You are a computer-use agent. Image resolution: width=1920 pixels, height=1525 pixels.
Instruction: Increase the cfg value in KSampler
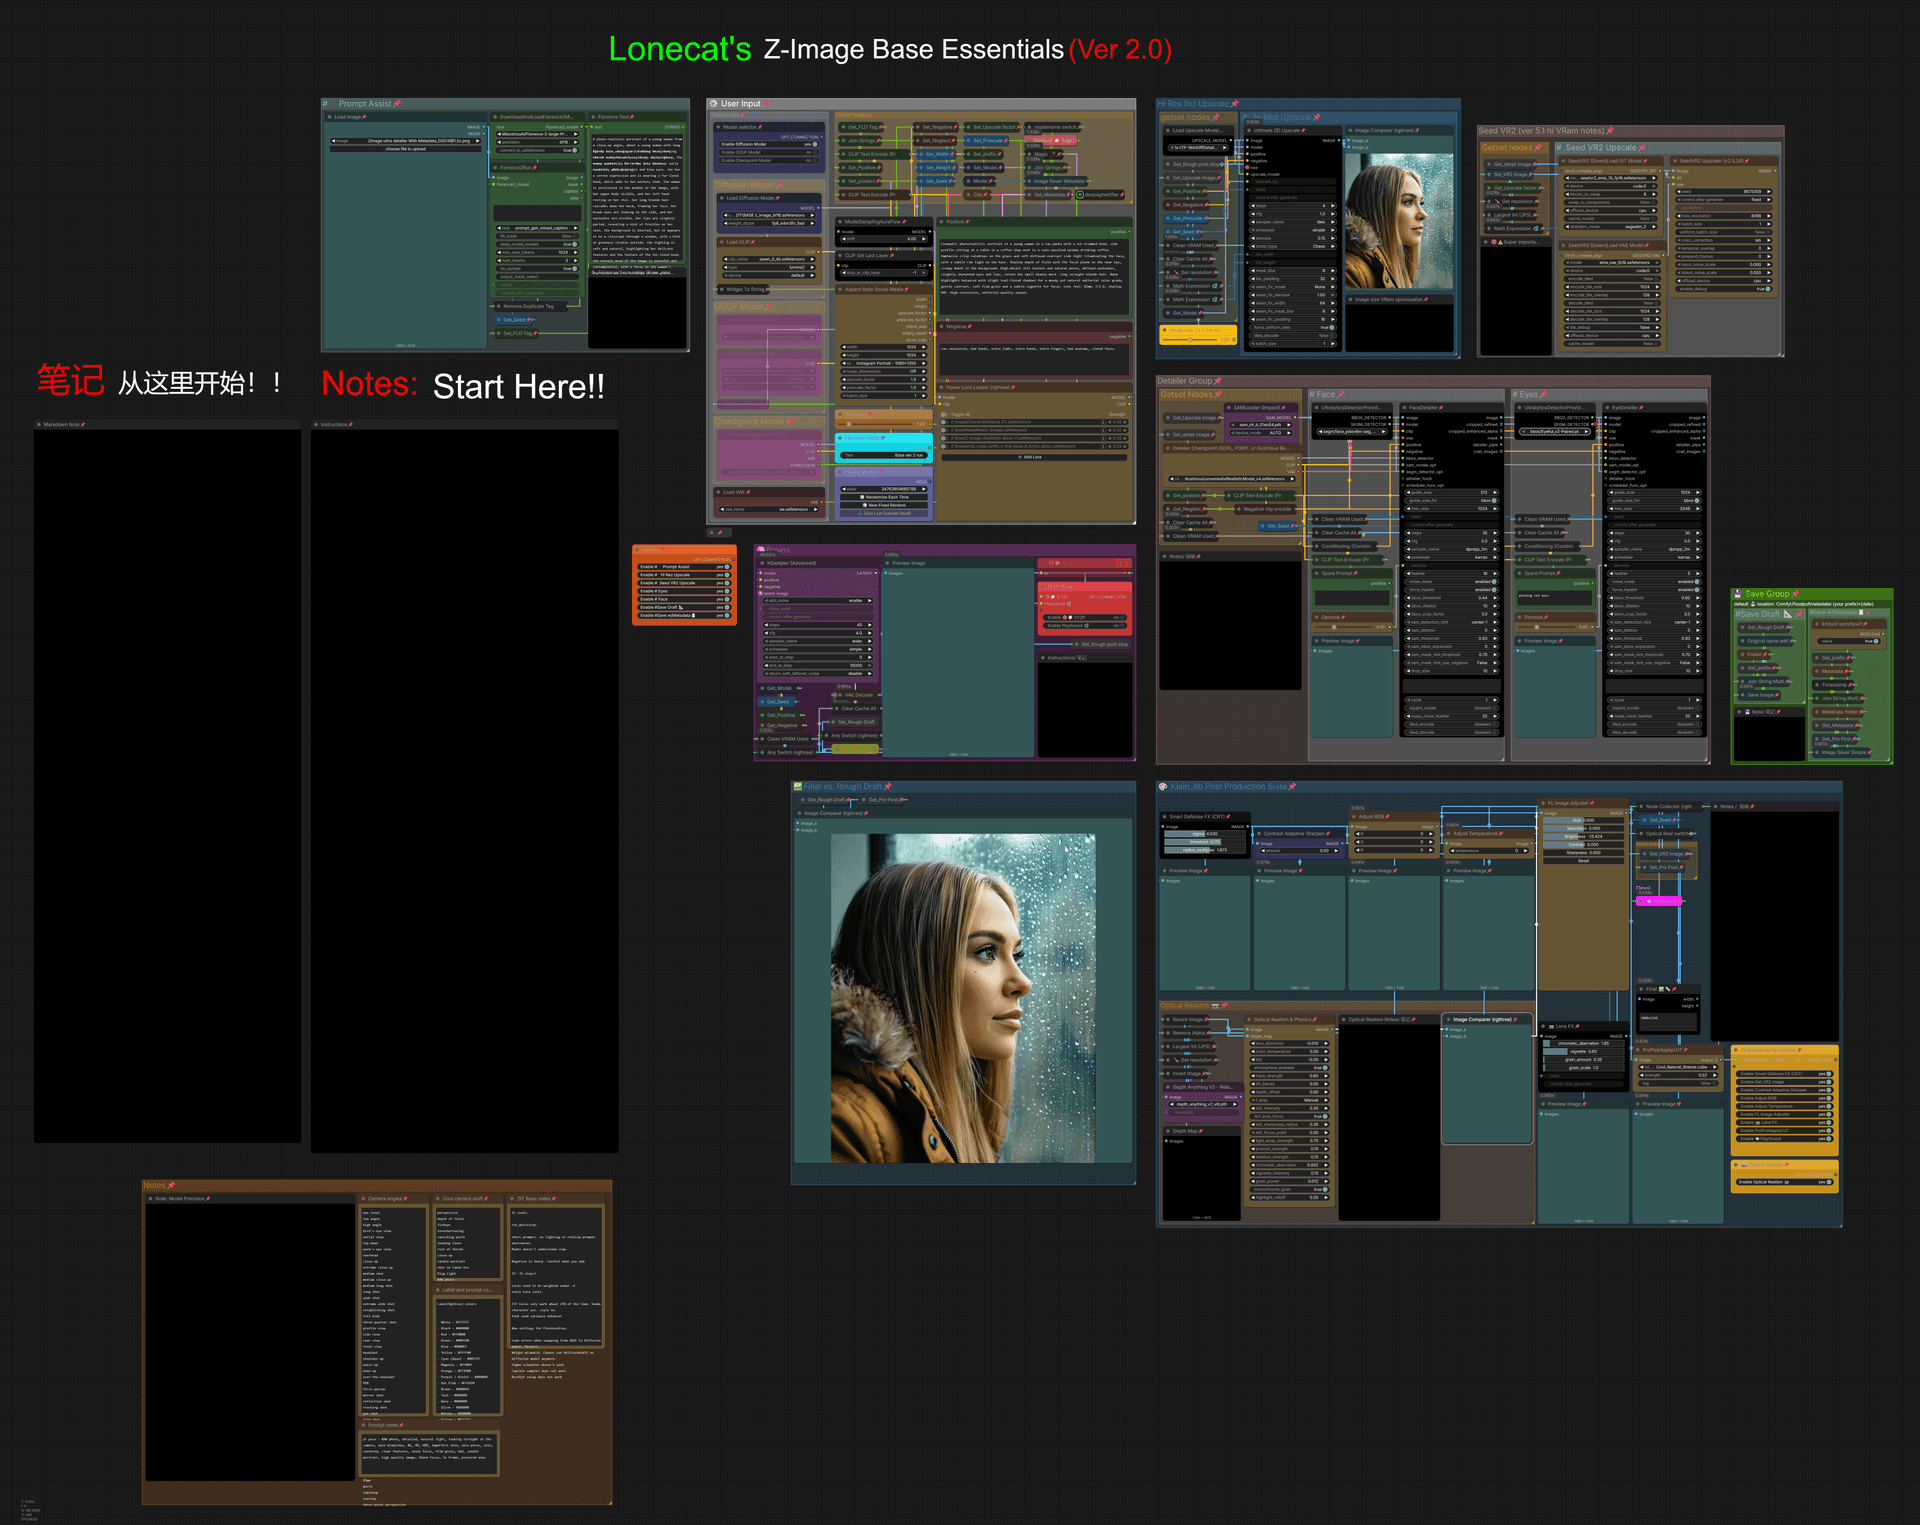[870, 633]
